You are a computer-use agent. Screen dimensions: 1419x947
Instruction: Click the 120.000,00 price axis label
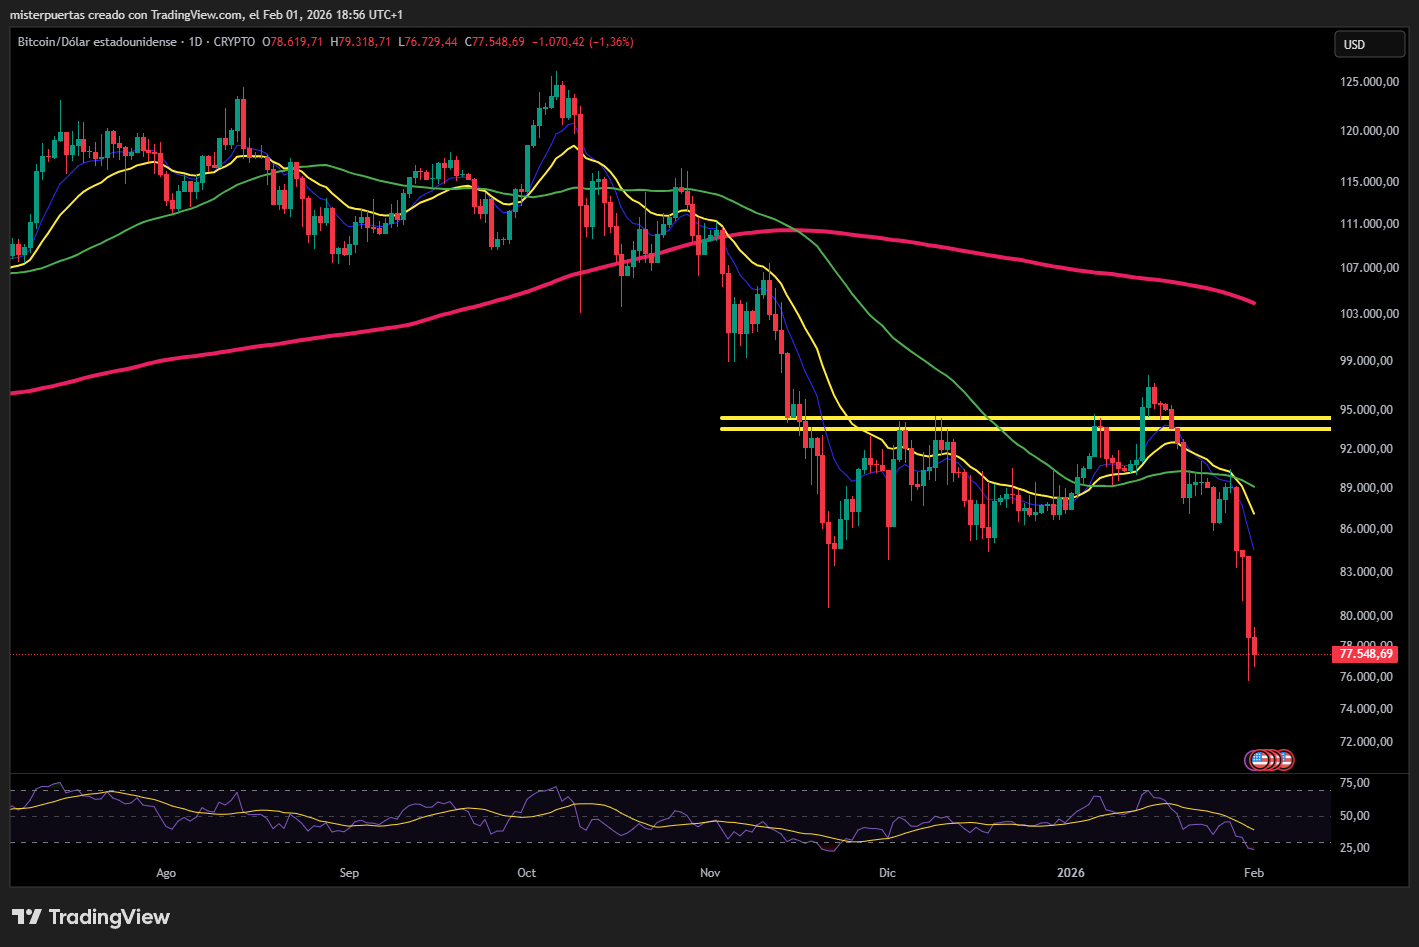click(1369, 131)
